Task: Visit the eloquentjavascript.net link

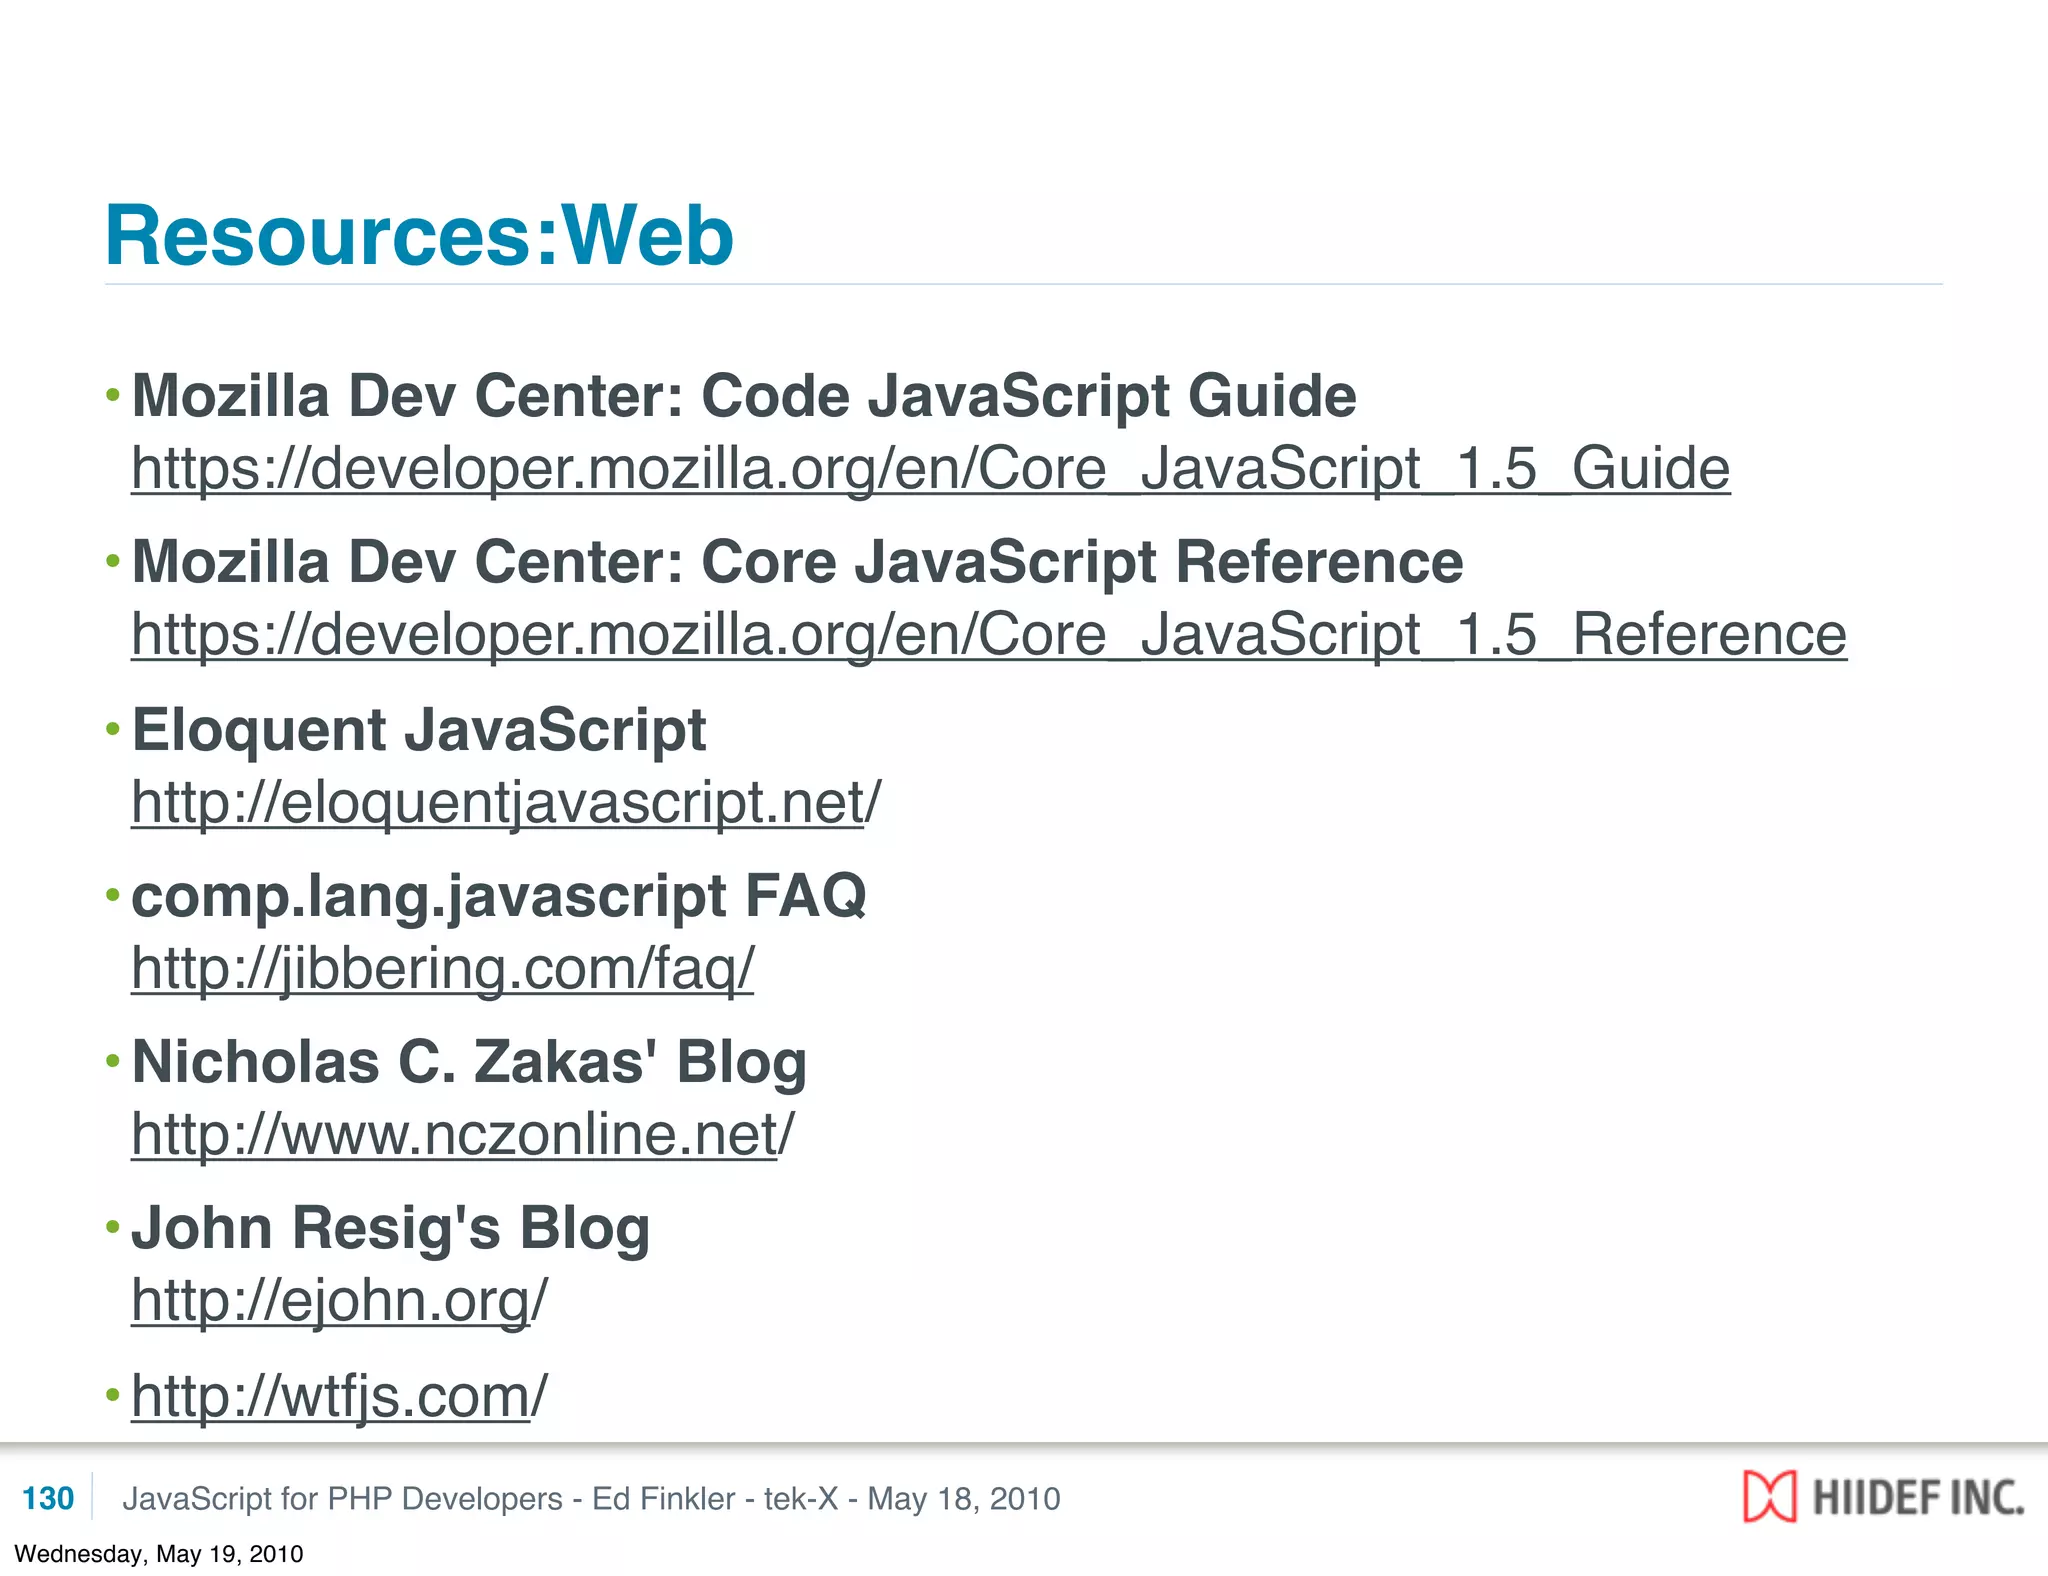Action: 507,802
